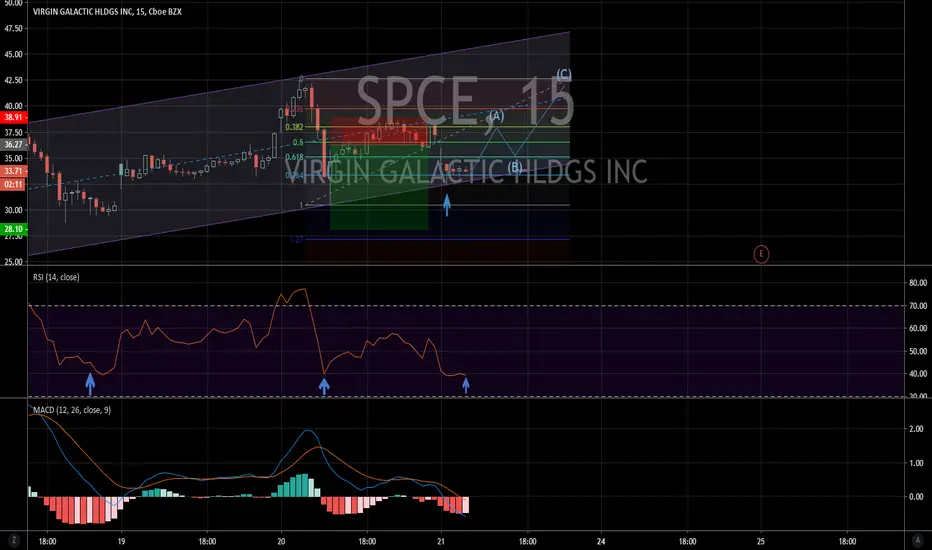This screenshot has width=932, height=550.
Task: Click the 2.00 MACD scale value
Action: point(917,429)
